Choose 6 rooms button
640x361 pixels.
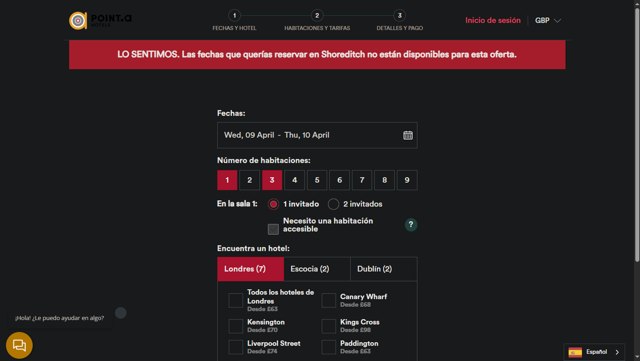point(340,180)
